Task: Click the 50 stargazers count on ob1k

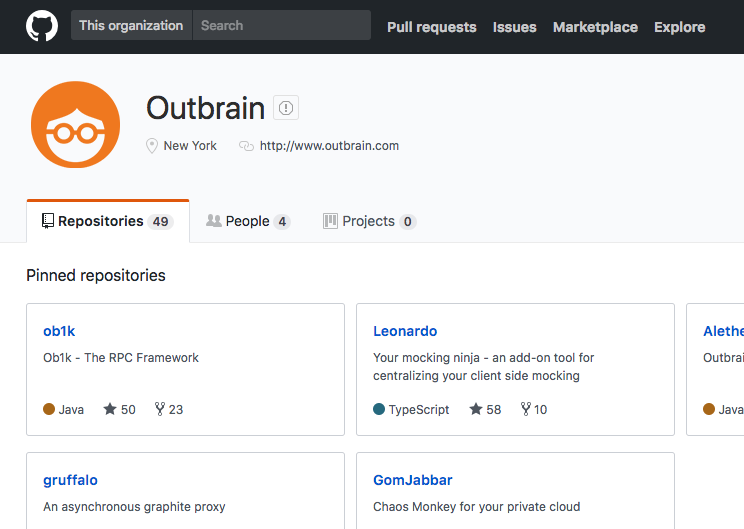Action: pos(128,409)
